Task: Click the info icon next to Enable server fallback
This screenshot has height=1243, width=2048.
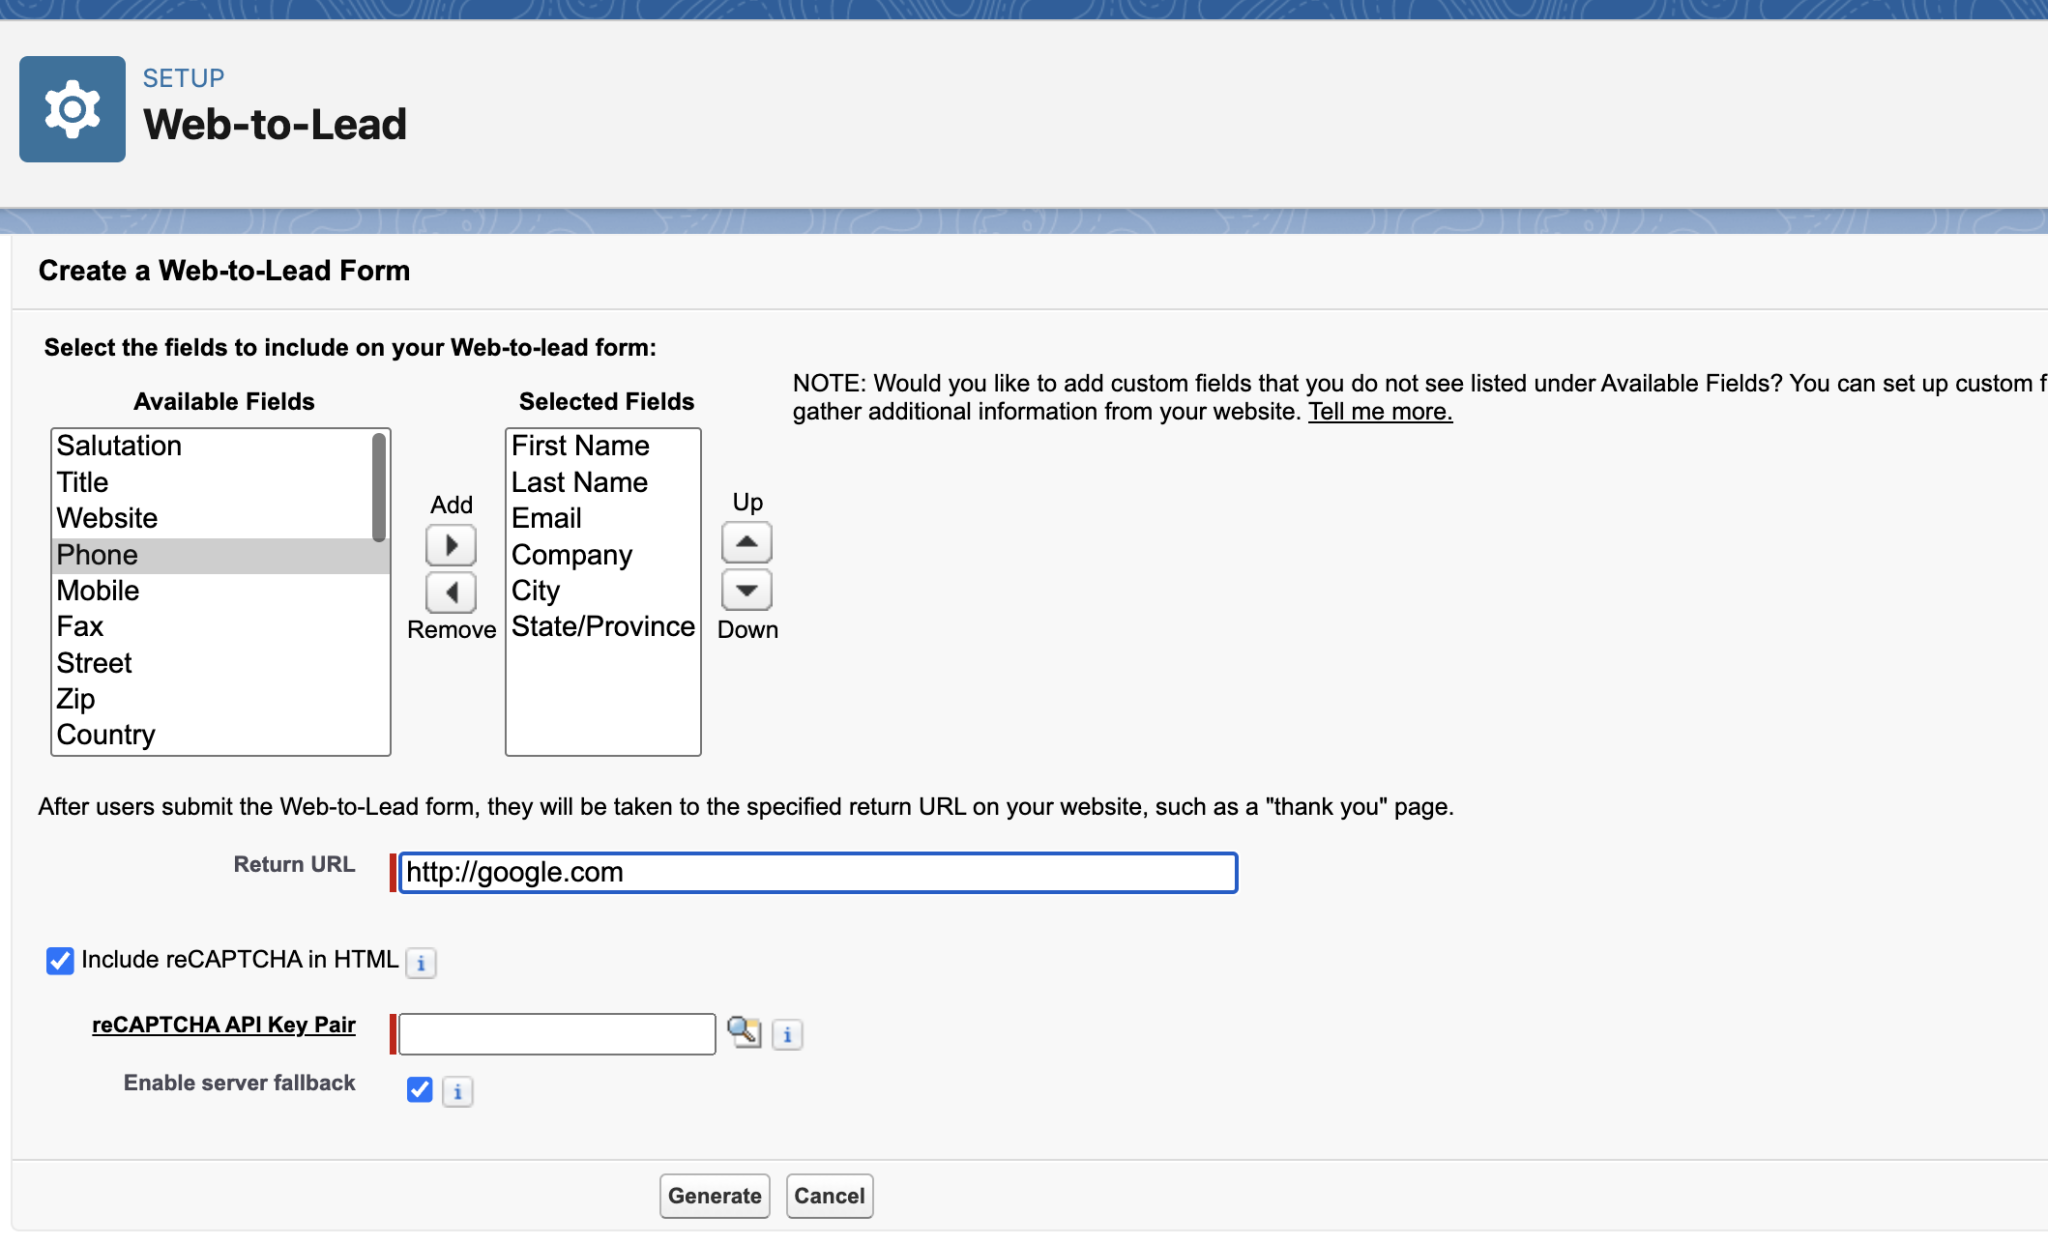Action: 458,1091
